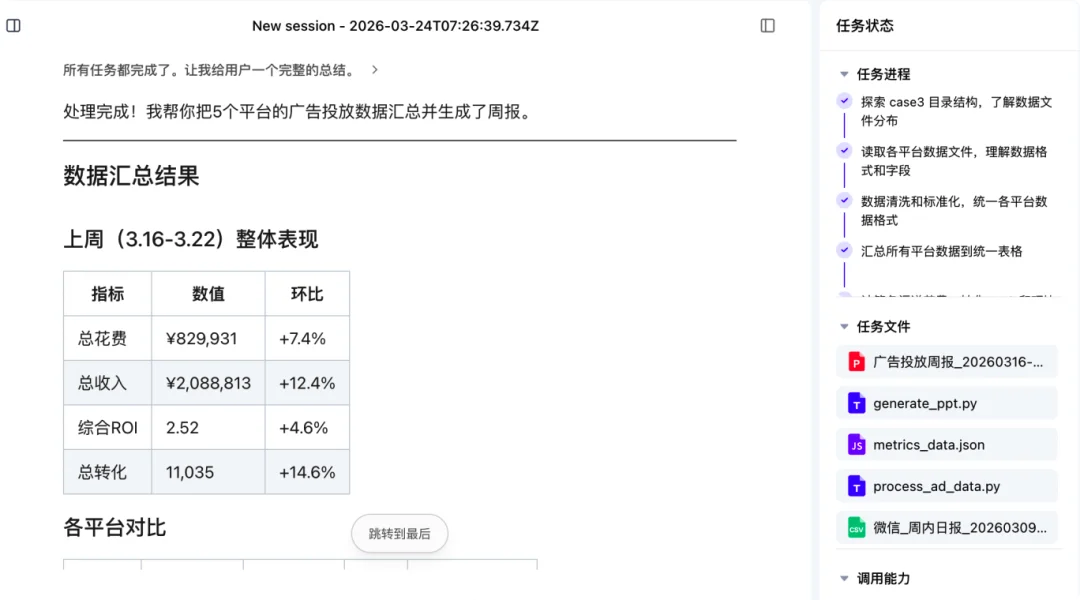Viewport: 1080px width, 600px height.
Task: Click the purple JS icon beside metrics_data.json
Action: pyautogui.click(x=857, y=444)
